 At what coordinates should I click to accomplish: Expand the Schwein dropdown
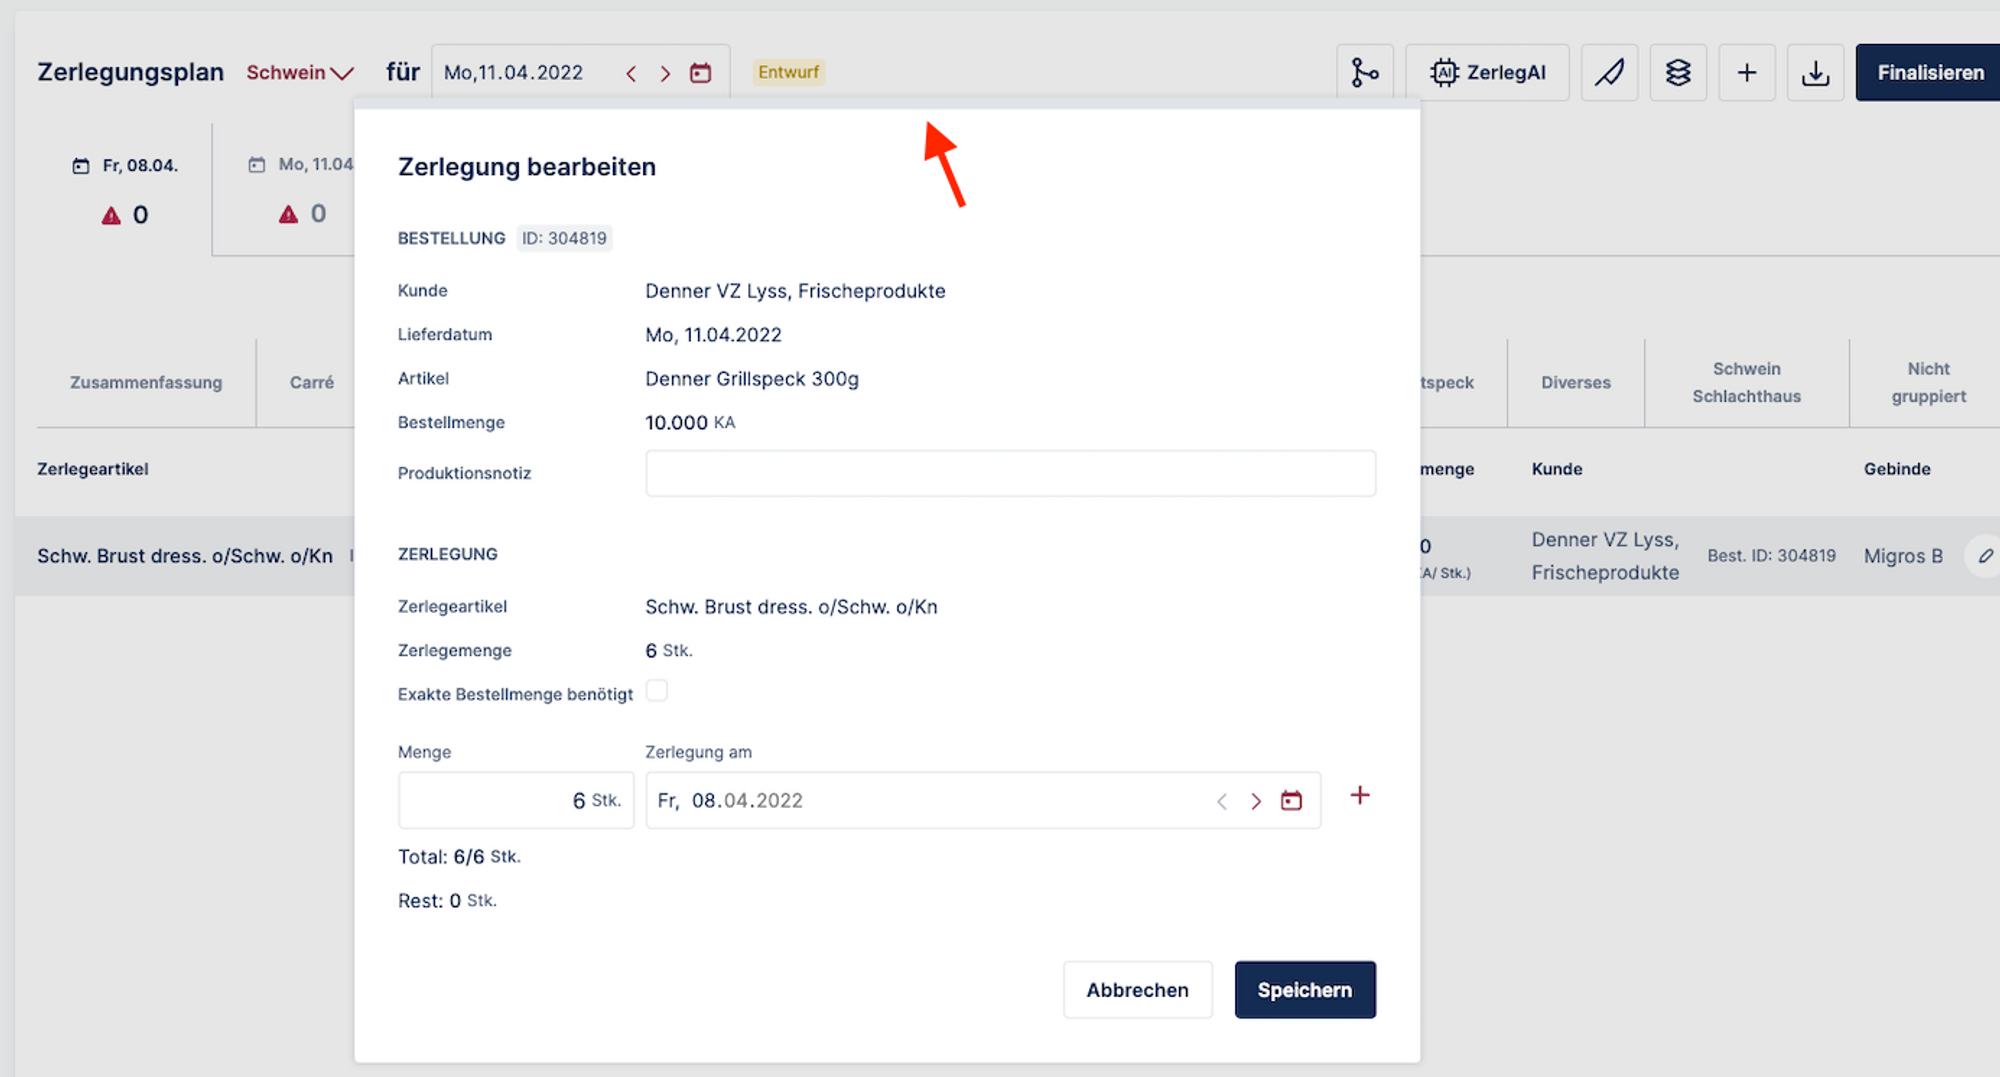pyautogui.click(x=300, y=73)
